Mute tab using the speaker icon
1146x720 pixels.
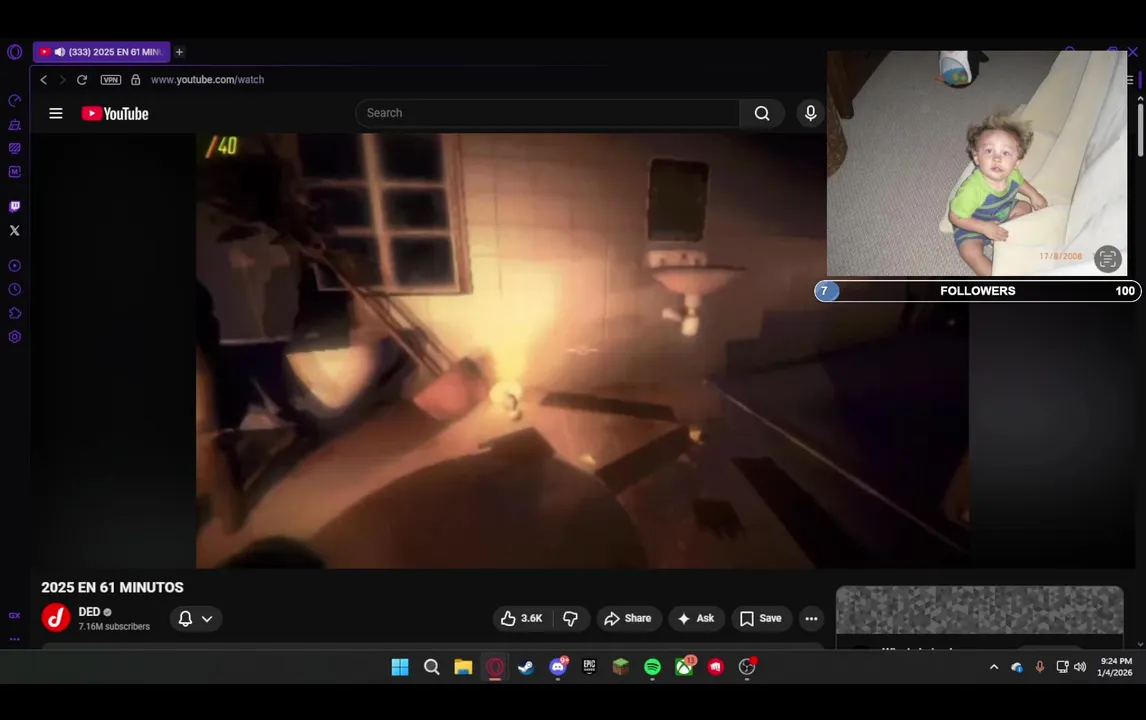60,52
